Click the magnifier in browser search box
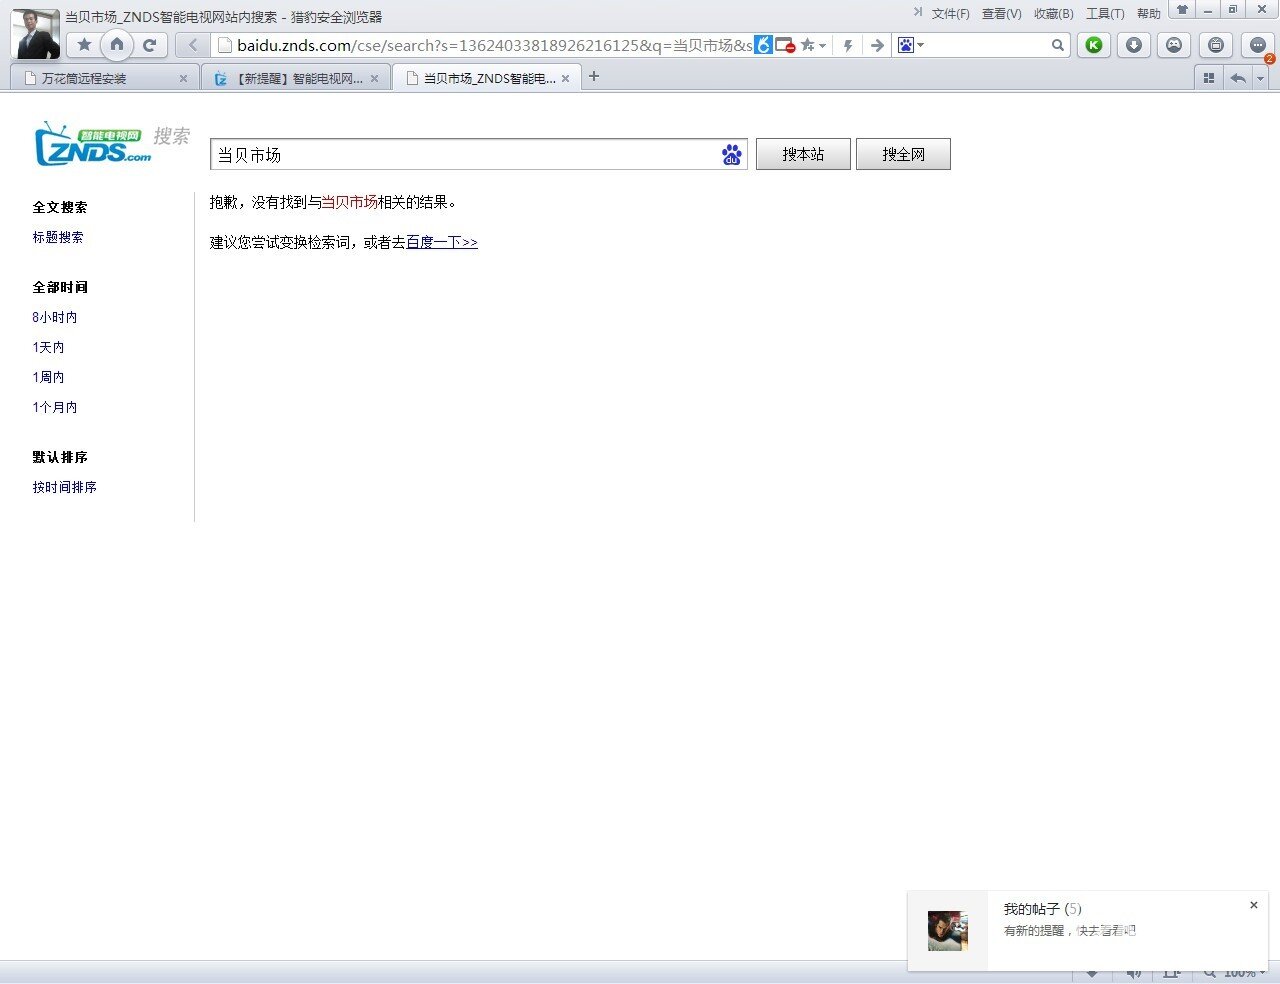The width and height of the screenshot is (1280, 984). pos(1058,45)
